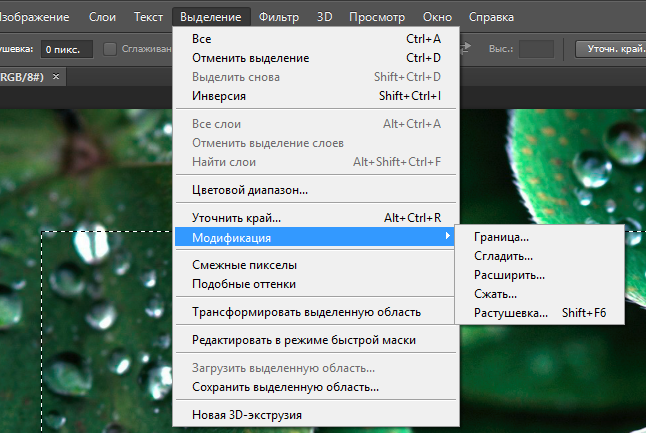Screen dimensions: 652x441
Task: Choose Подобные оттенки
Action: (316, 284)
